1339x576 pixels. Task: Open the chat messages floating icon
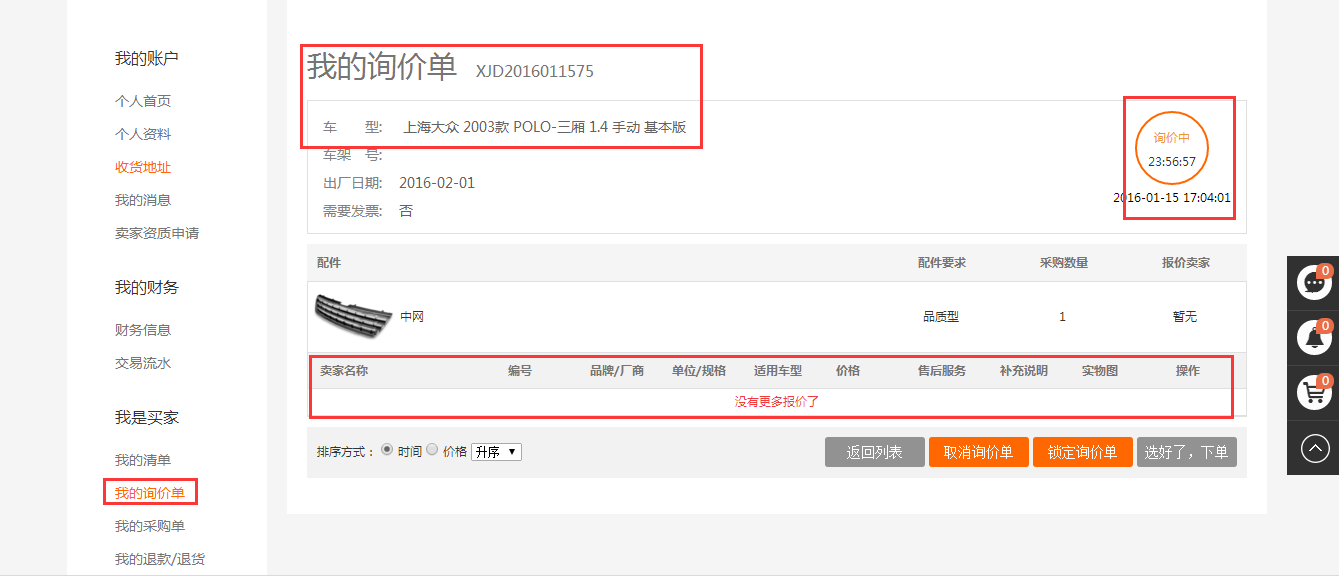pyautogui.click(x=1313, y=282)
